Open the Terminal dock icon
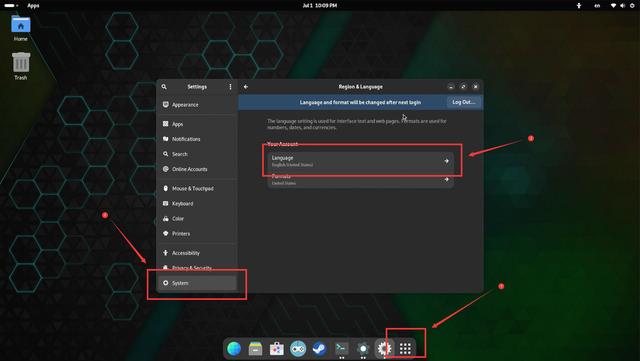This screenshot has width=640, height=361. (x=341, y=348)
